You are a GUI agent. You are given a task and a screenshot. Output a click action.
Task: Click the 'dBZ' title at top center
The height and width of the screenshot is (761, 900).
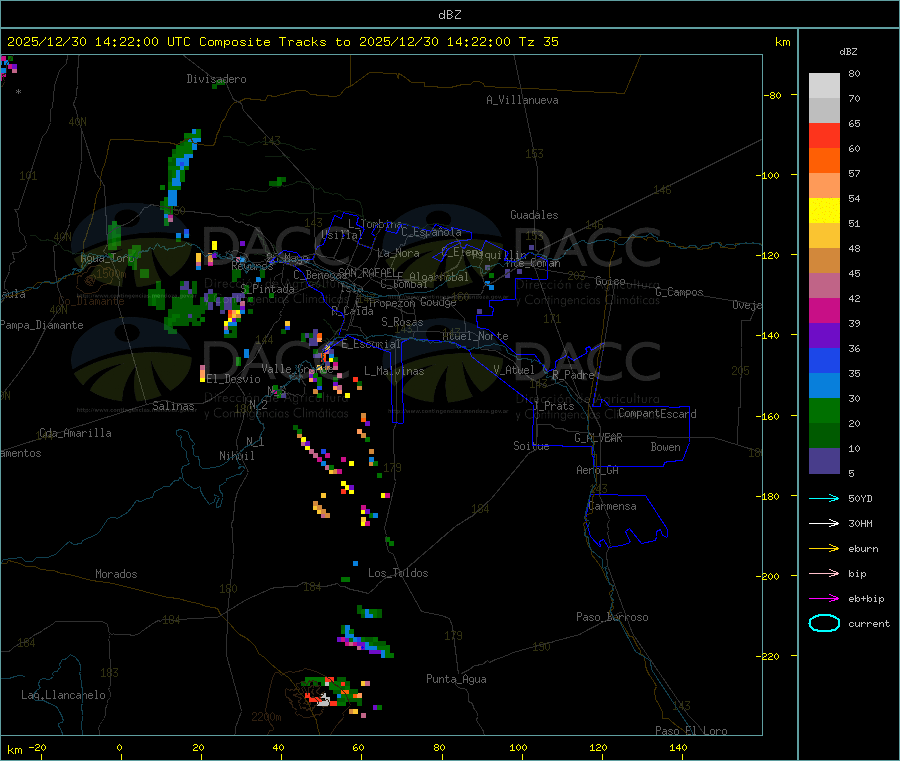(449, 15)
